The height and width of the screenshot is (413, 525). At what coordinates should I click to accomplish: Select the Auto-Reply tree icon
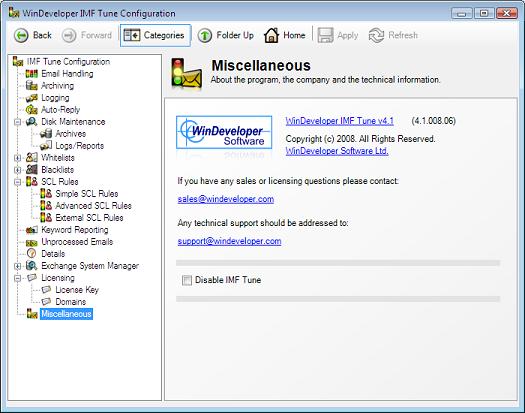[32, 110]
